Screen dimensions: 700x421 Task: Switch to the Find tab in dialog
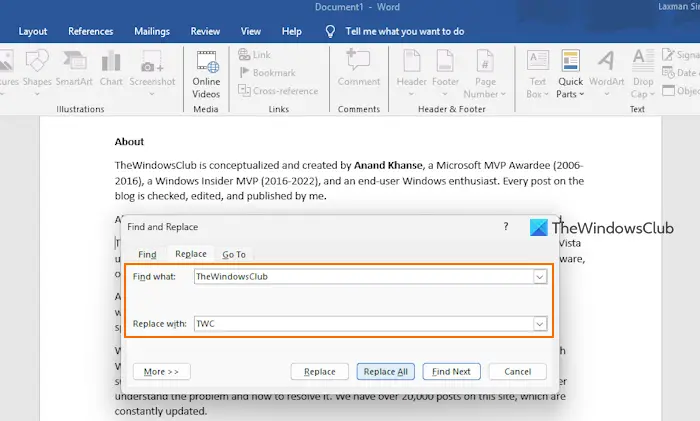click(x=147, y=254)
